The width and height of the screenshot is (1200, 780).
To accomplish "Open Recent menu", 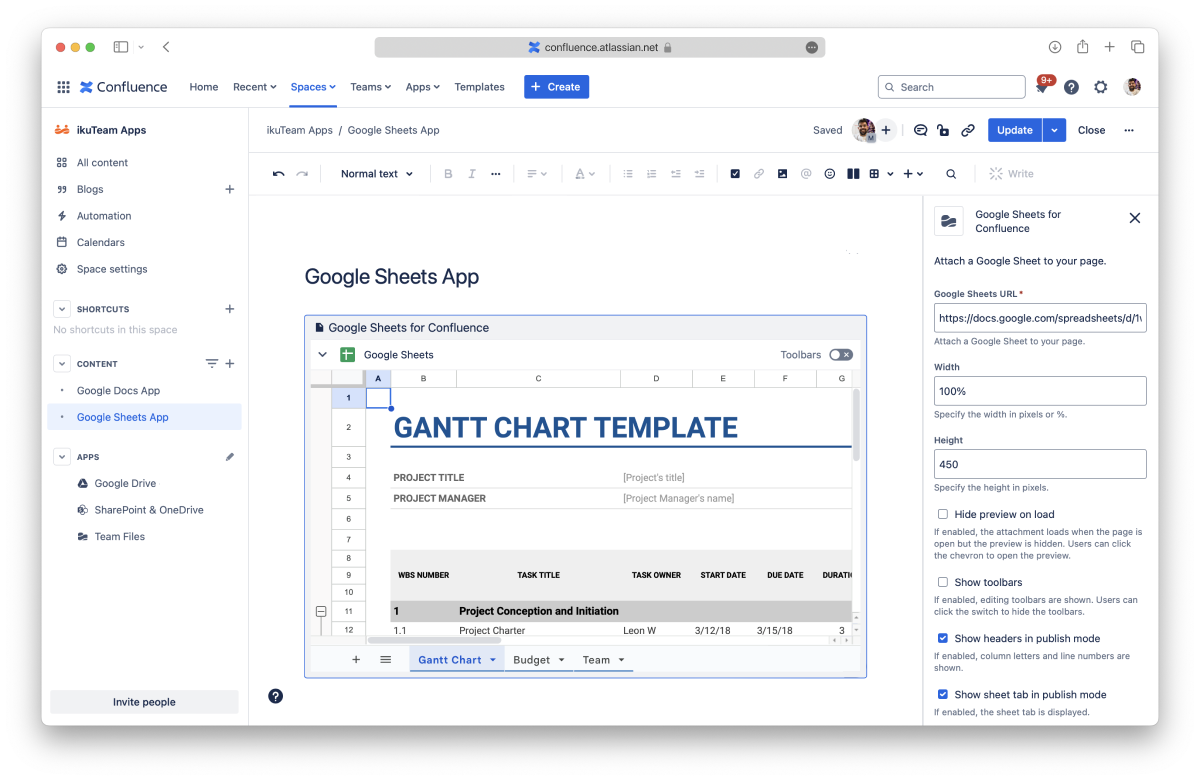I will coord(254,87).
